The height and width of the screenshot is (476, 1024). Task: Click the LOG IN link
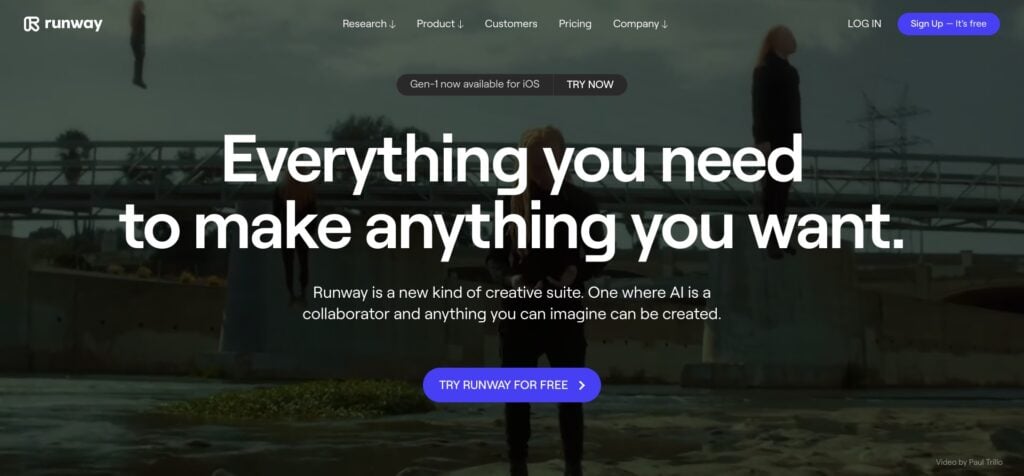[x=864, y=24]
